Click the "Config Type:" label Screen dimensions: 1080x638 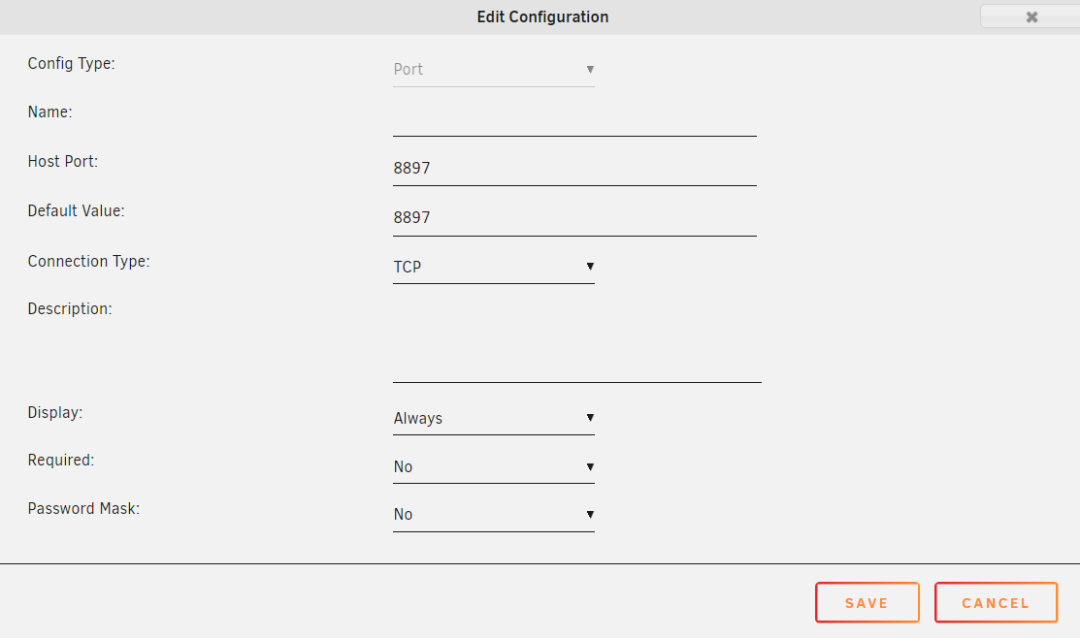[72, 64]
